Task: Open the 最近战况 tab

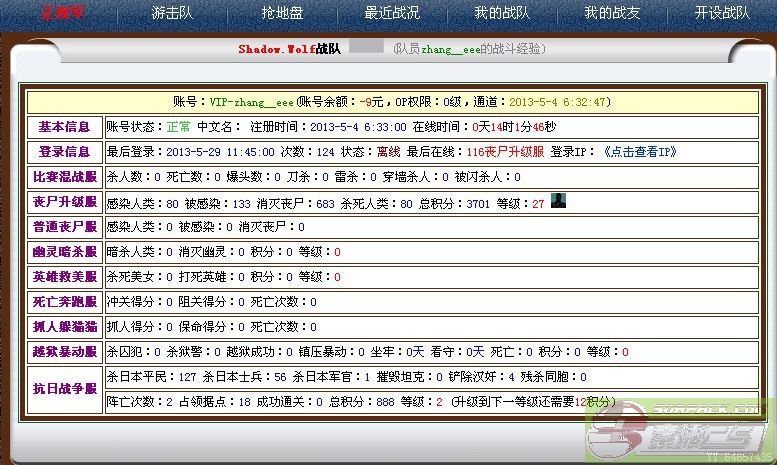Action: 393,13
